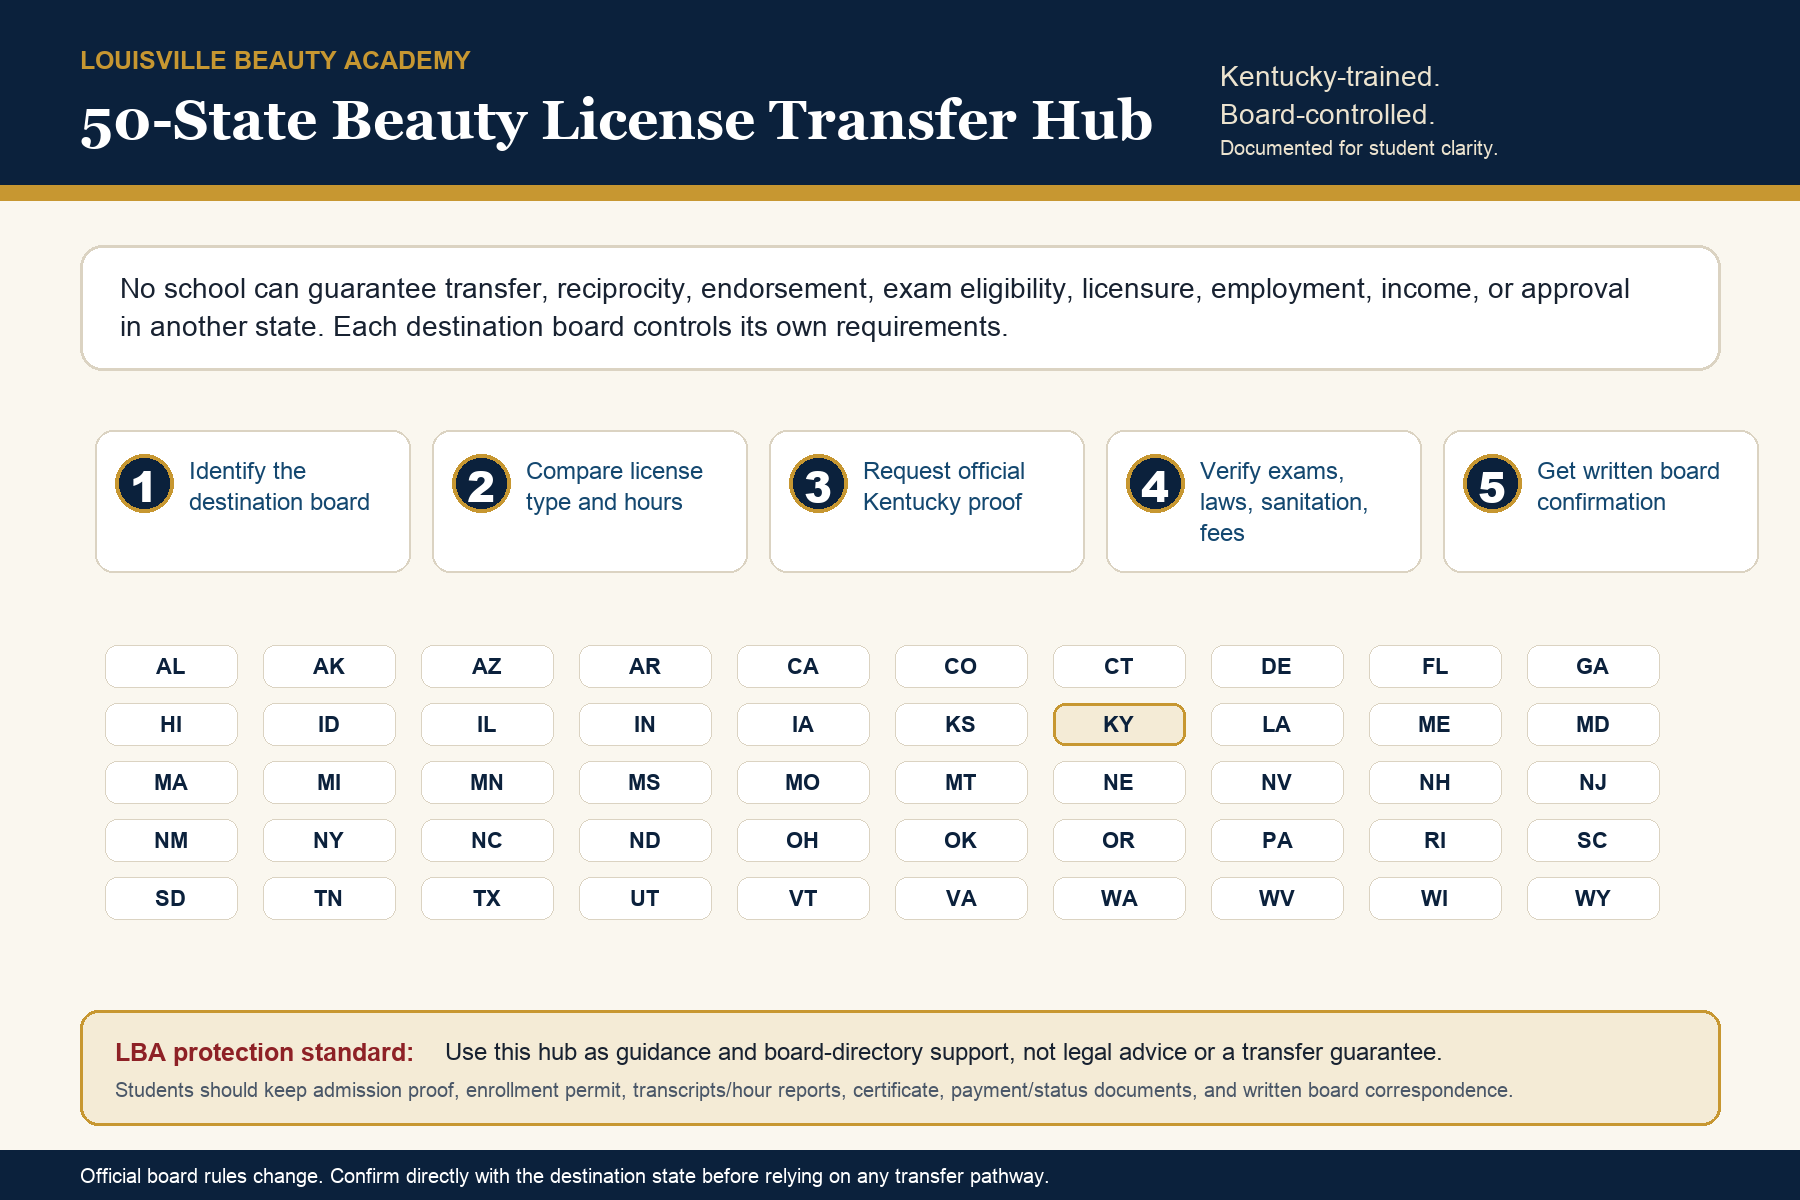Image resolution: width=1800 pixels, height=1200 pixels.
Task: Choose the AL state button
Action: coord(171,666)
